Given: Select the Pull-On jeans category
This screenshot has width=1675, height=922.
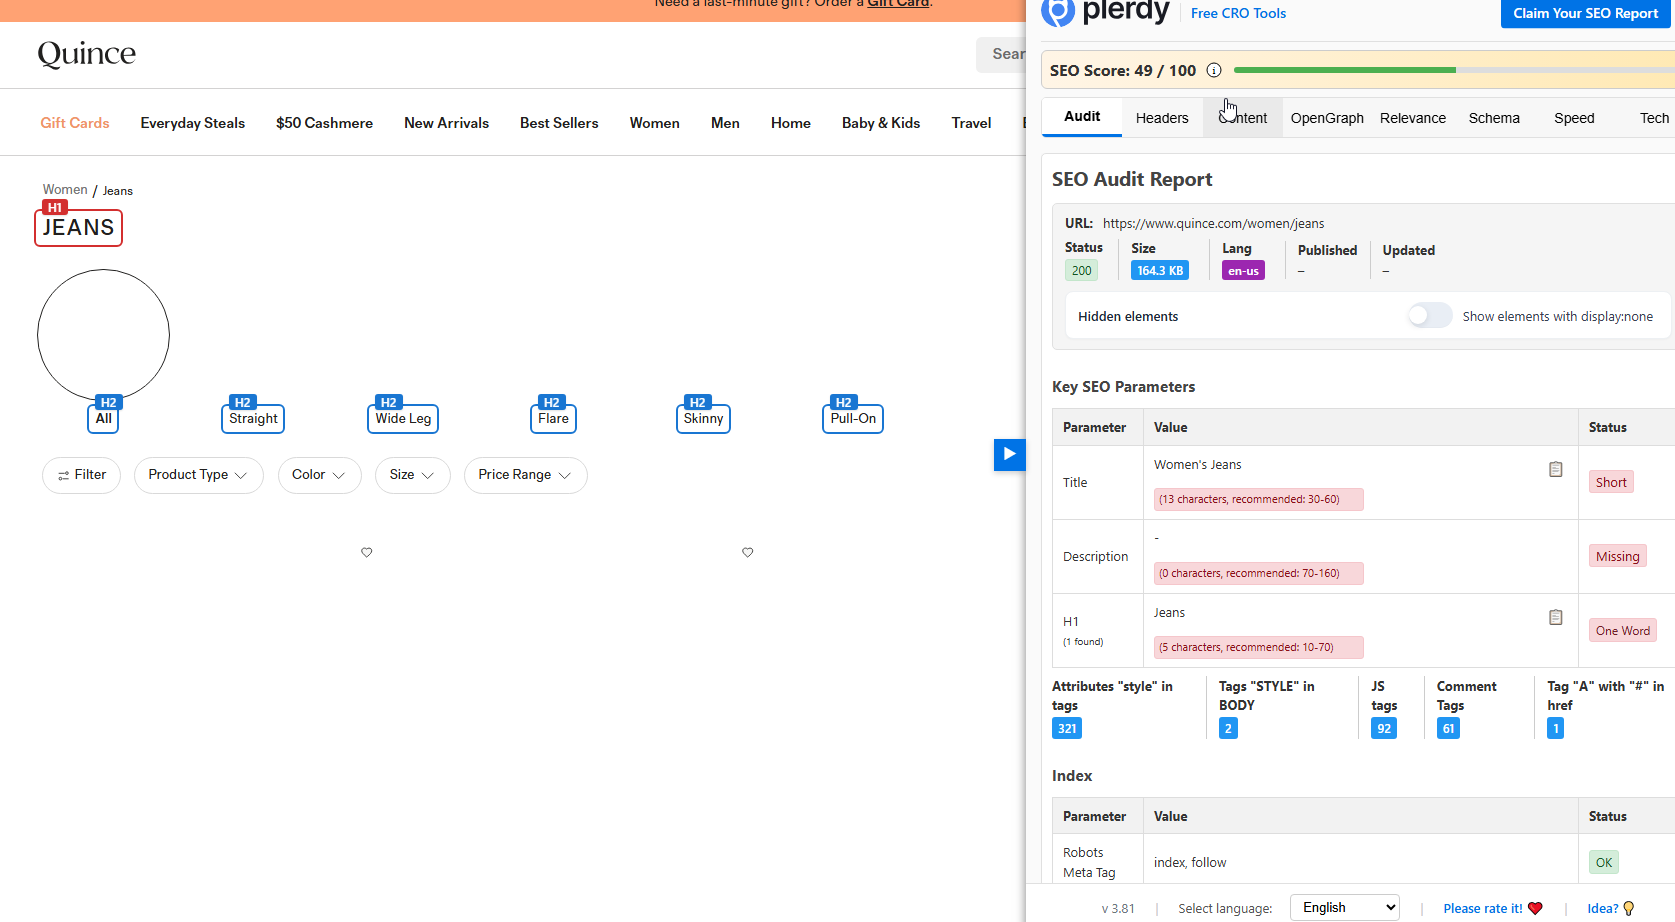Looking at the screenshot, I should pyautogui.click(x=853, y=419).
